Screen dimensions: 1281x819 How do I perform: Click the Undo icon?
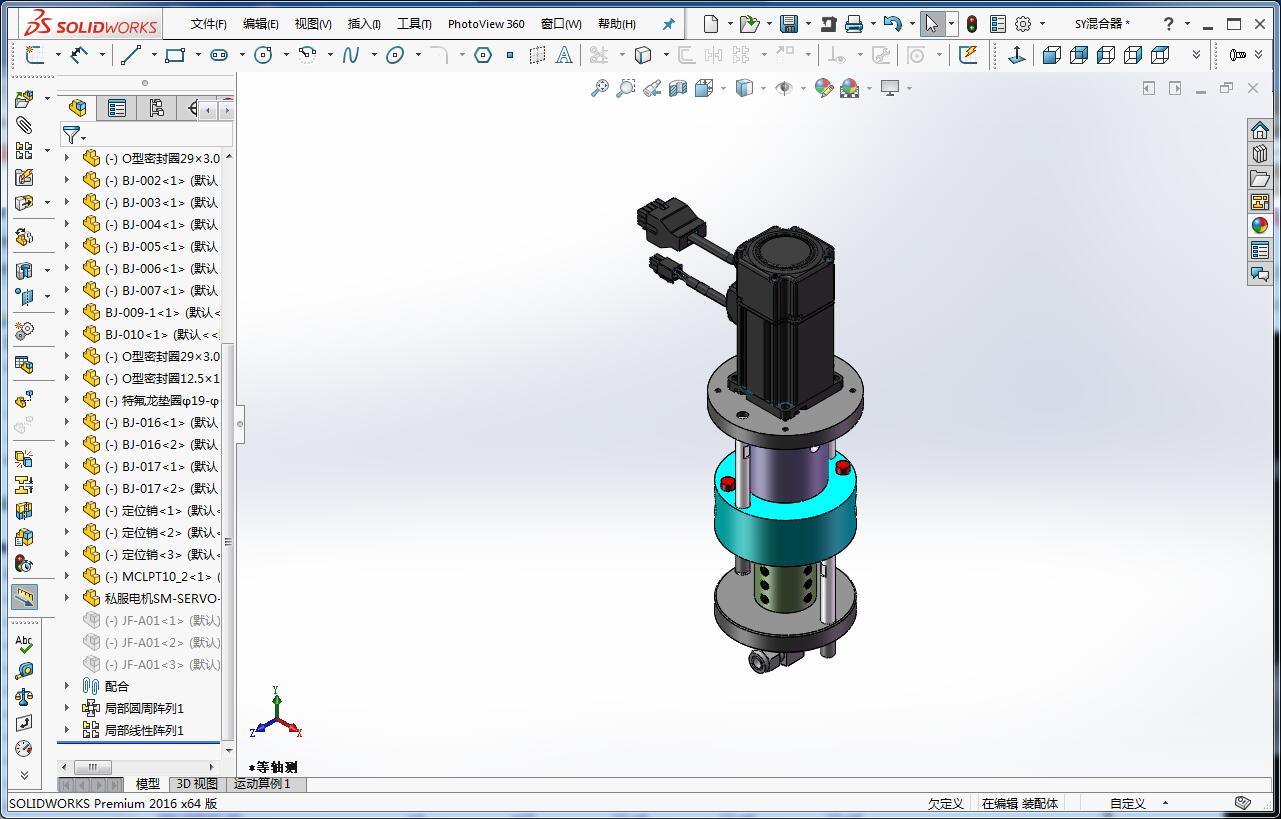click(x=893, y=23)
